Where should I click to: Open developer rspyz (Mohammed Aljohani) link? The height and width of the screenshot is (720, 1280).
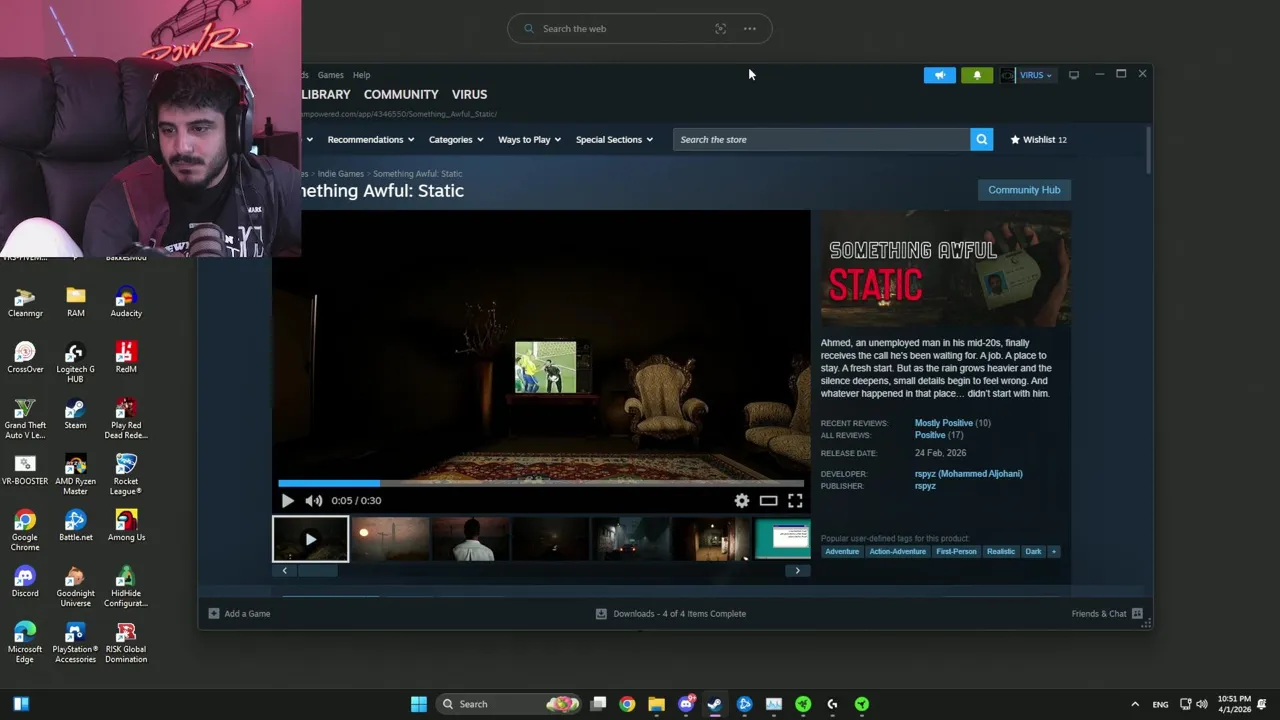(x=968, y=474)
